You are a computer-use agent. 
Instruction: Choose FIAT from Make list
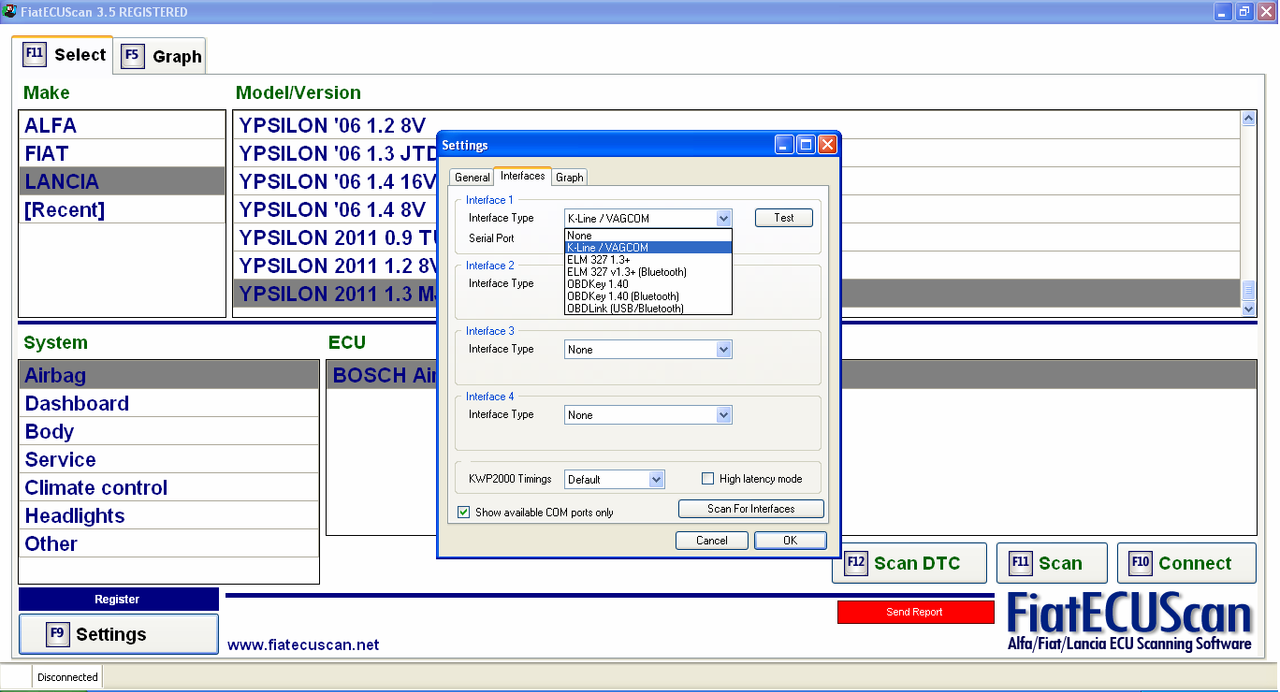coord(122,153)
